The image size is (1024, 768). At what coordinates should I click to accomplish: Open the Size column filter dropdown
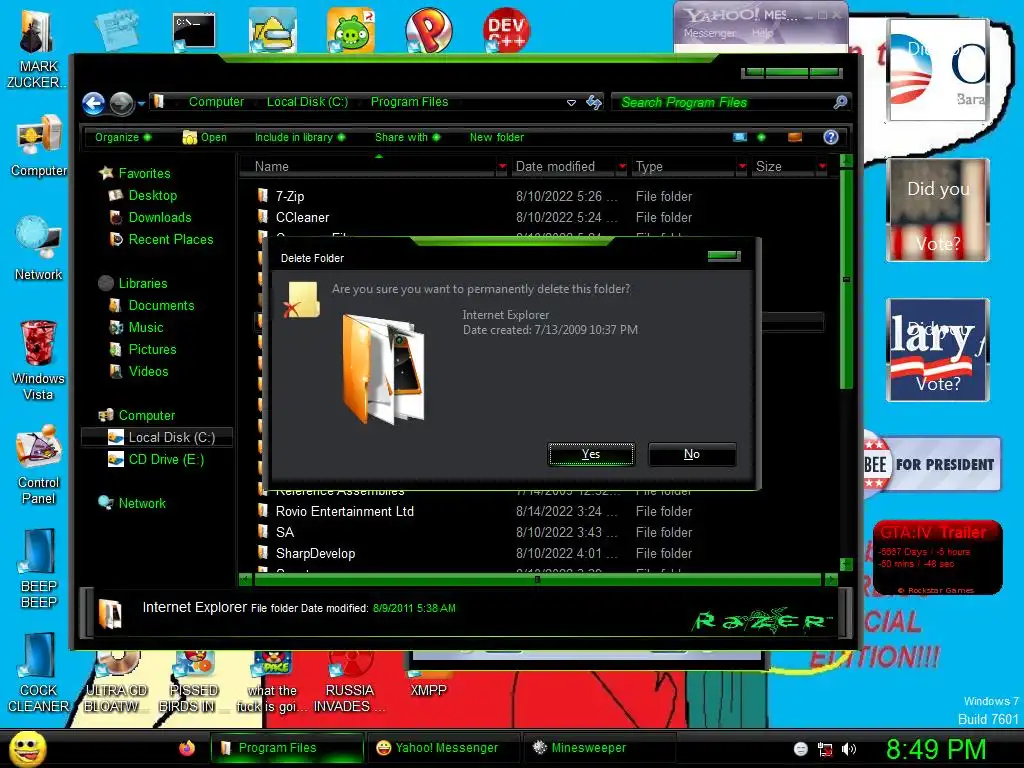click(x=822, y=167)
